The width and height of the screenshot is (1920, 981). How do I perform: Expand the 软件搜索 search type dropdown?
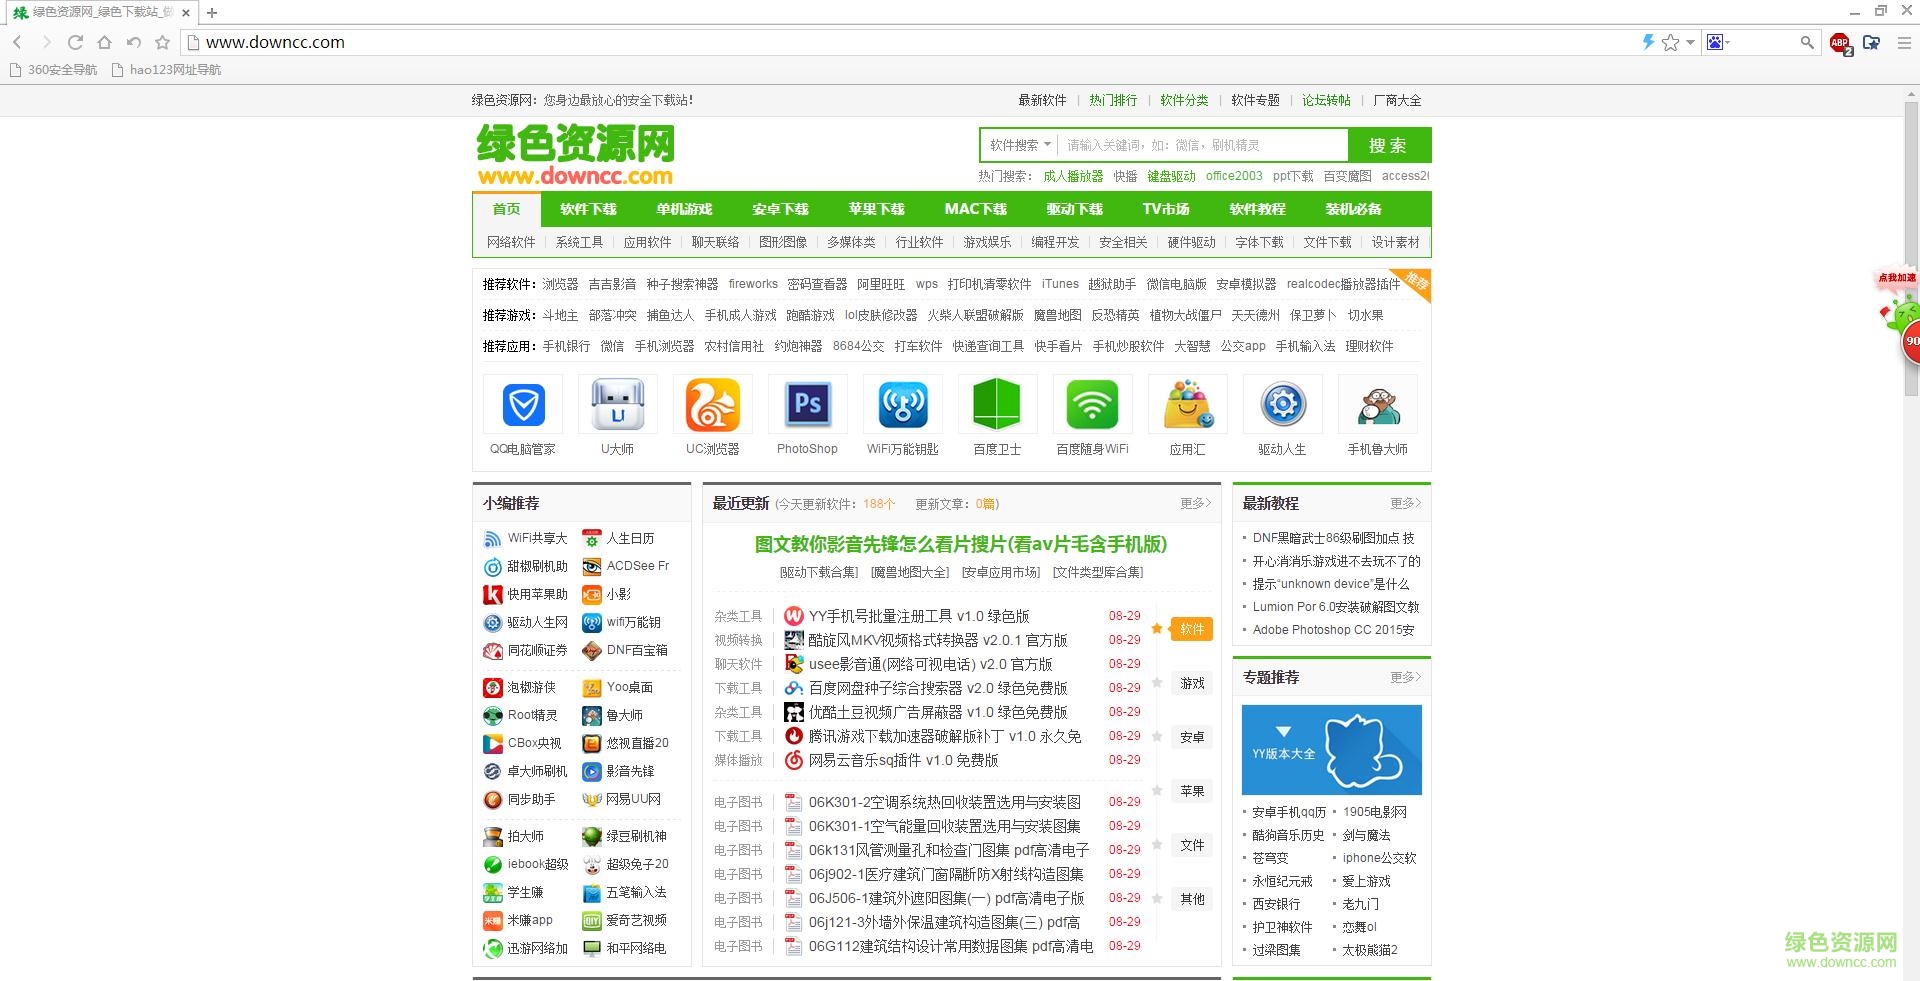[x=1018, y=145]
